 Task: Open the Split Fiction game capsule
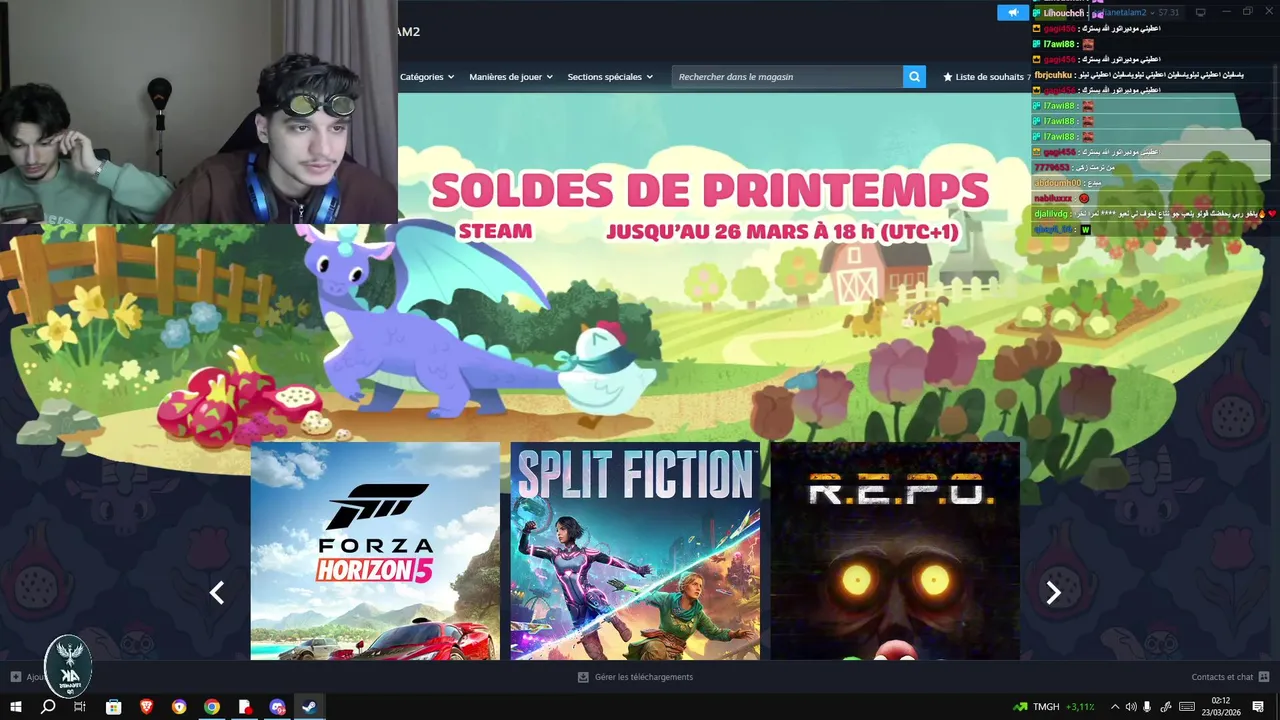(635, 551)
